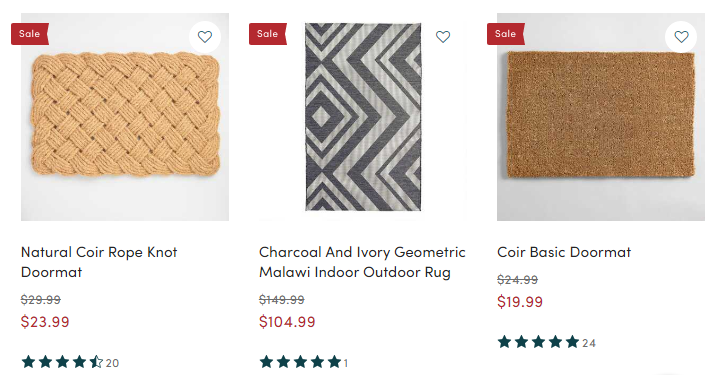
Task: Click the Sale badge on rope knot doormat
Action: click(30, 34)
